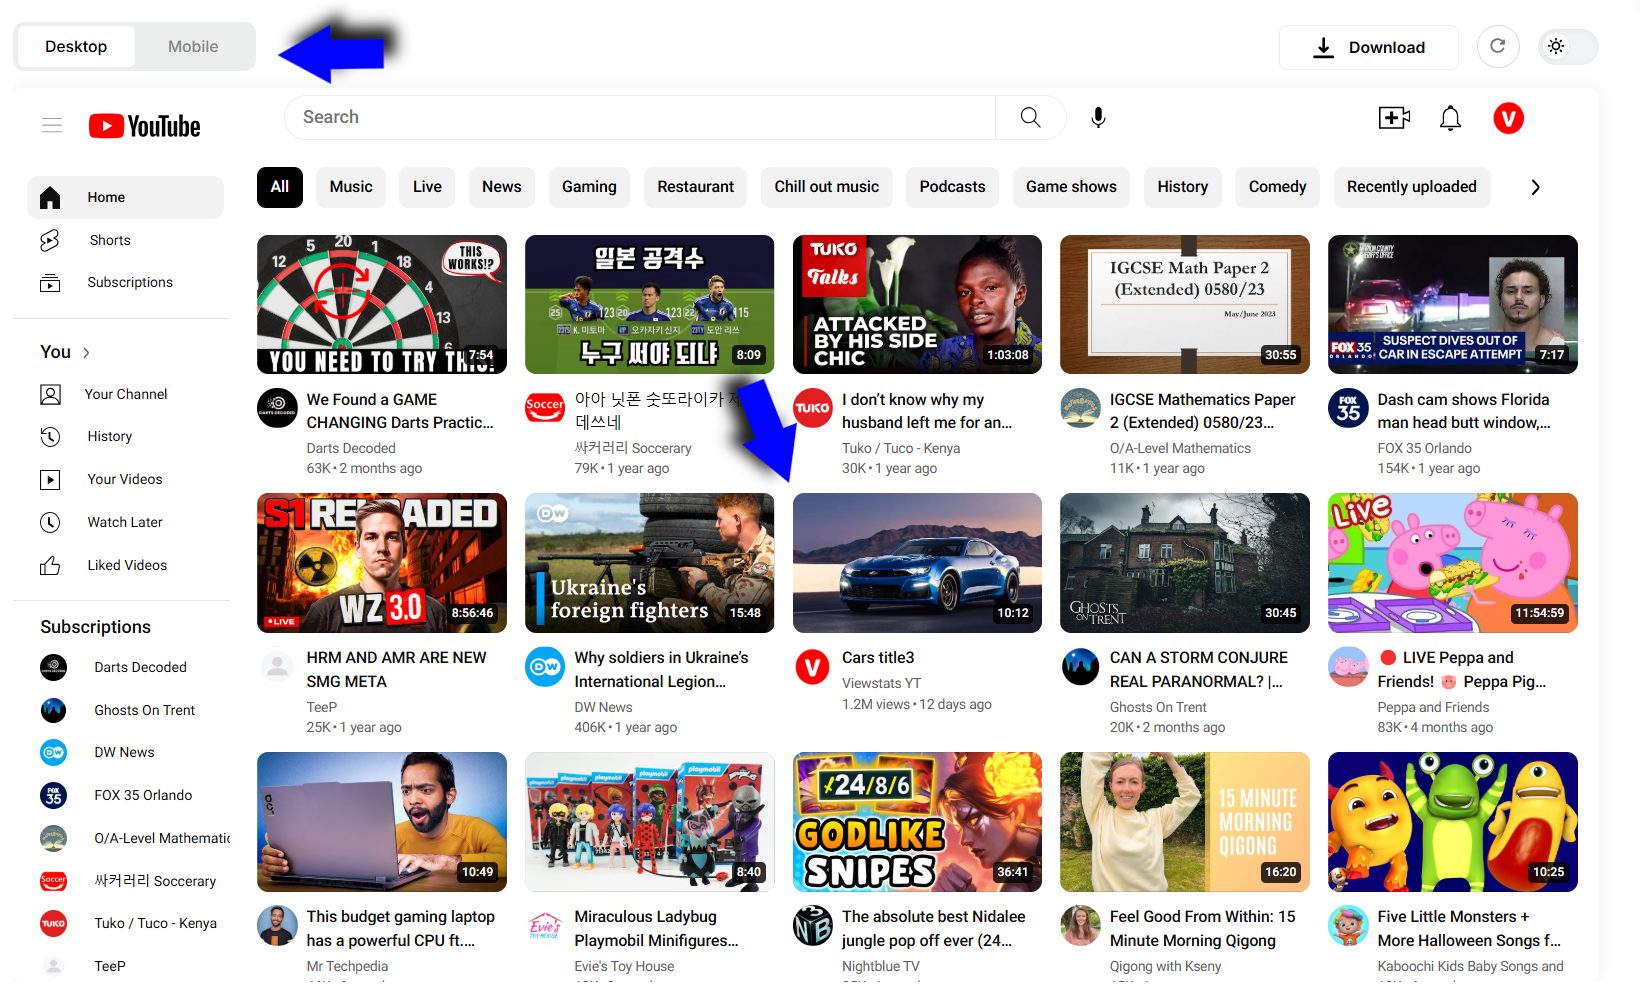Image resolution: width=1640 pixels, height=999 pixels.
Task: Click the refresh preview icon
Action: [x=1498, y=46]
